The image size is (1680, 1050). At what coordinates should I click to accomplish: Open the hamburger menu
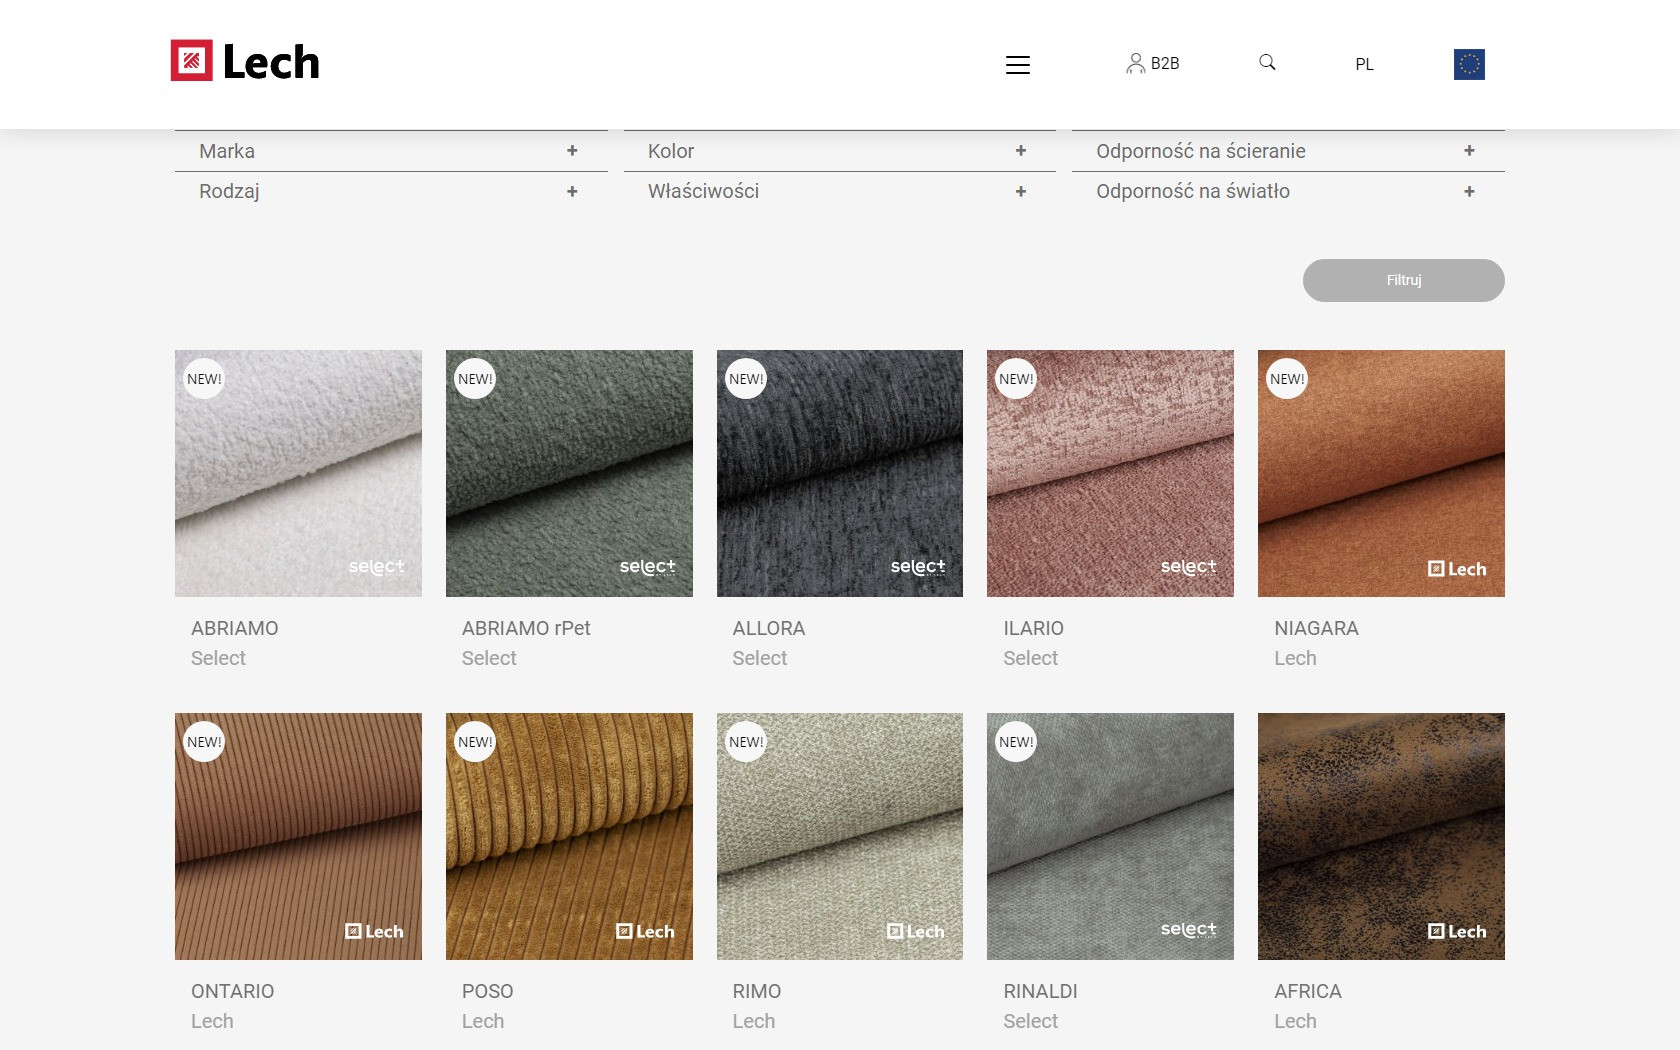pyautogui.click(x=1017, y=65)
